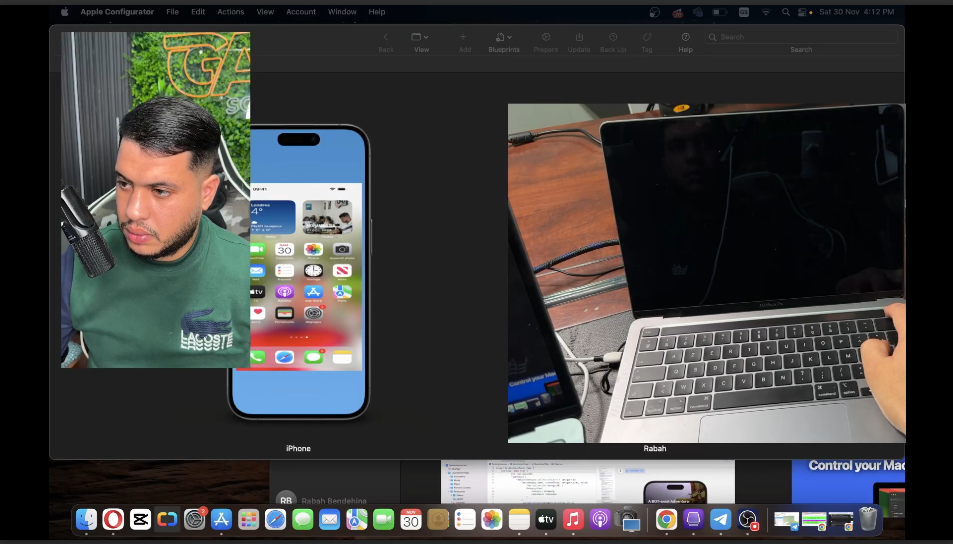Image resolution: width=953 pixels, height=544 pixels.
Task: Open Apple Configurator in the Dock
Action: (167, 519)
